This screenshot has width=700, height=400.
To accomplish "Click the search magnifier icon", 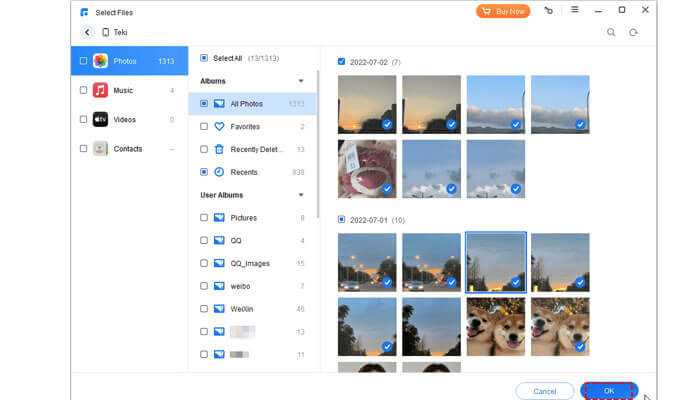I will point(611,32).
